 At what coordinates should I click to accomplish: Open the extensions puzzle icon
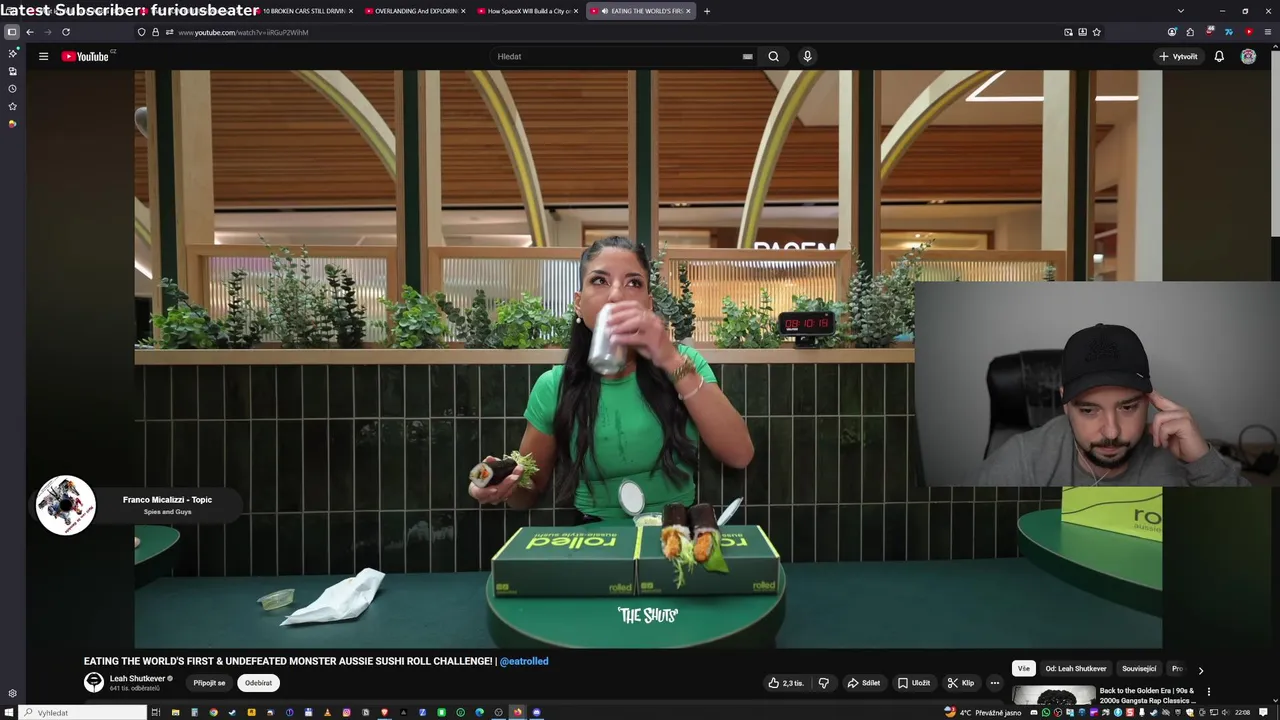1190,32
